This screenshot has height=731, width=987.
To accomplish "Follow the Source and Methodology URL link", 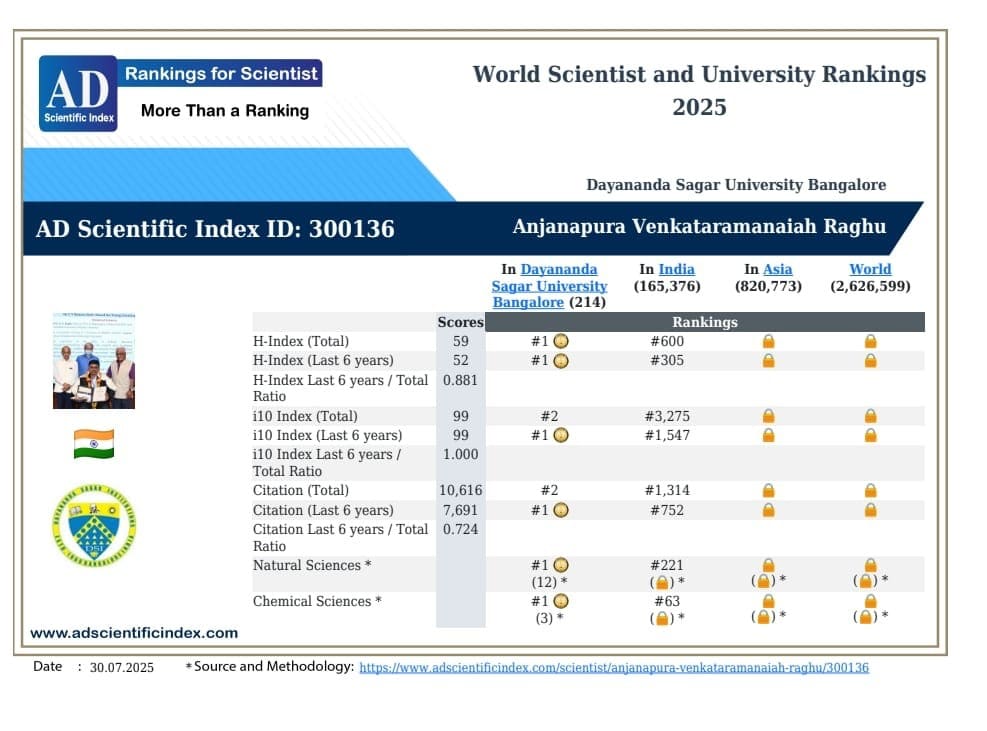I will click(x=613, y=667).
